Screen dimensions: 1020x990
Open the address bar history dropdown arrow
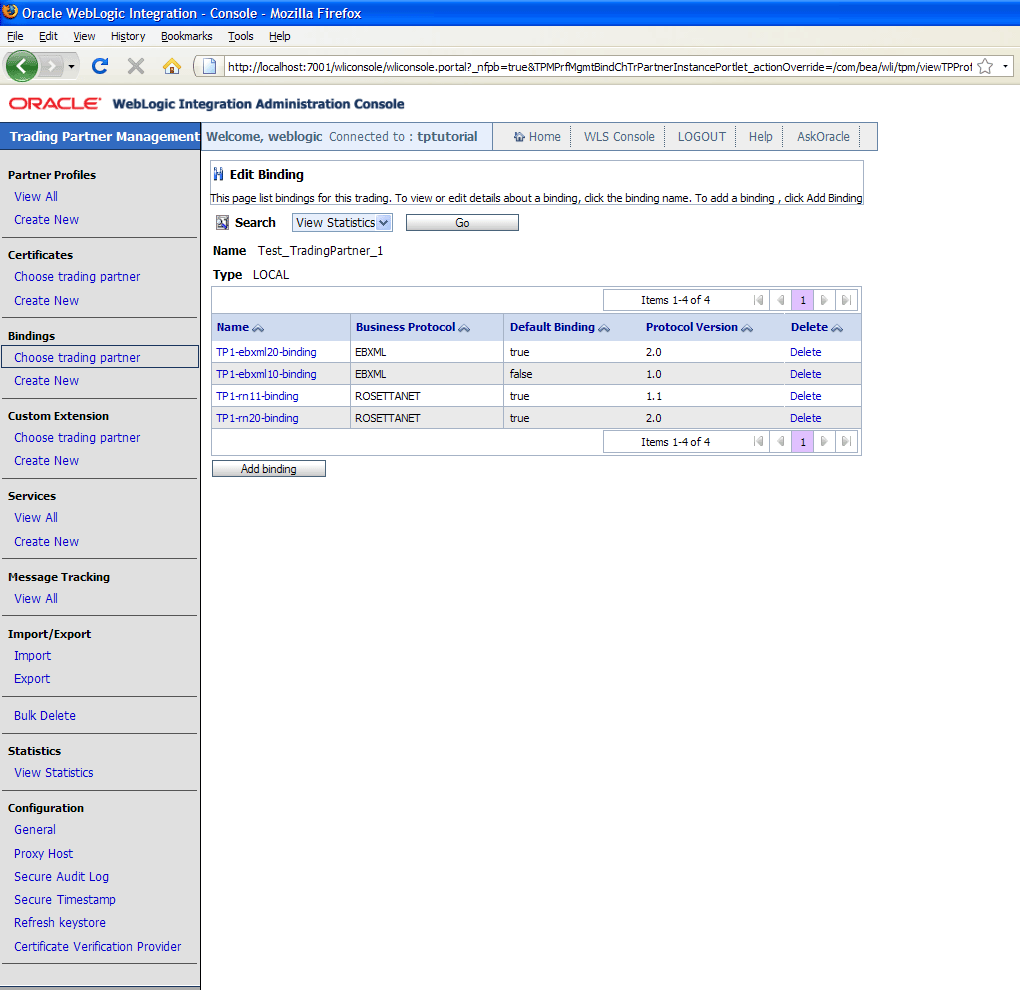1005,66
